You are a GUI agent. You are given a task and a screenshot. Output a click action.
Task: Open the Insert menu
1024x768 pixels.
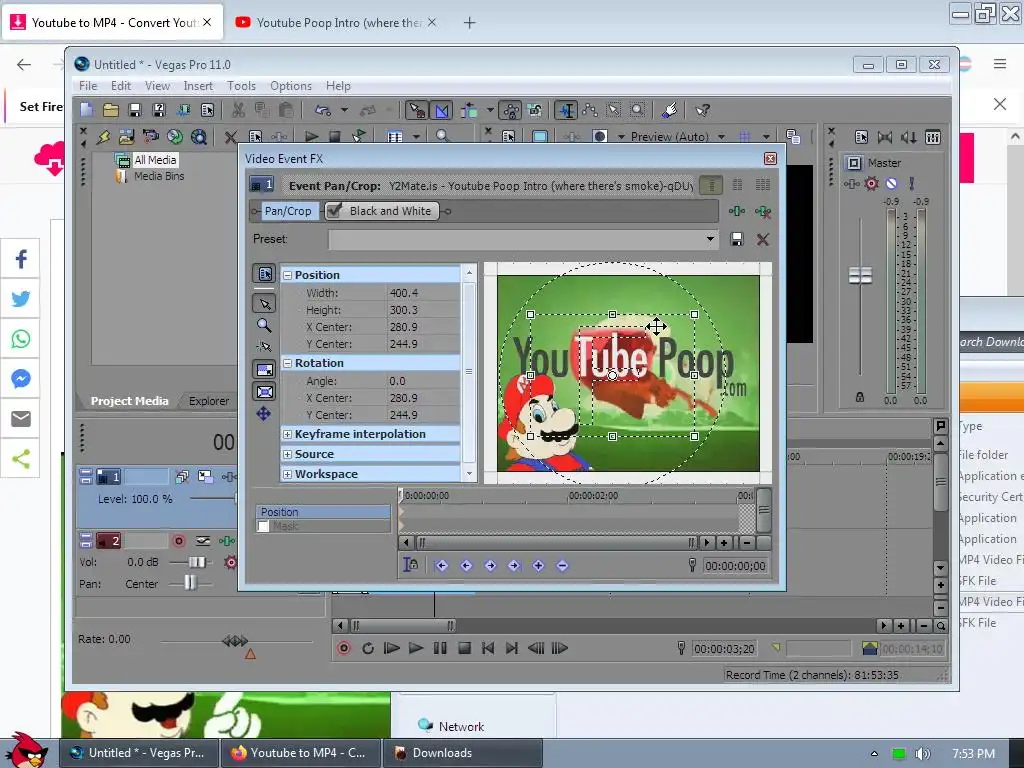(198, 86)
